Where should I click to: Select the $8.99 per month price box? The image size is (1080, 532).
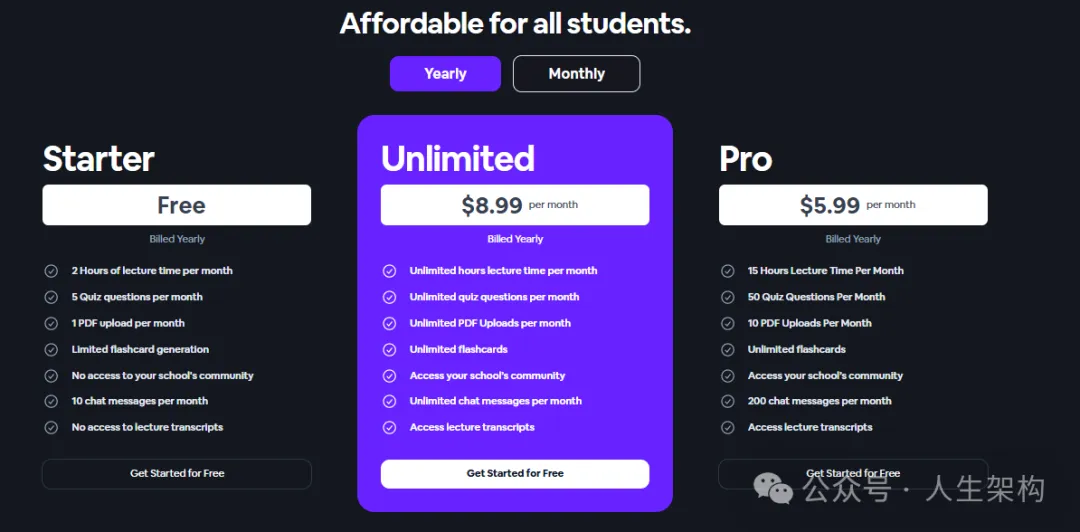(x=515, y=205)
